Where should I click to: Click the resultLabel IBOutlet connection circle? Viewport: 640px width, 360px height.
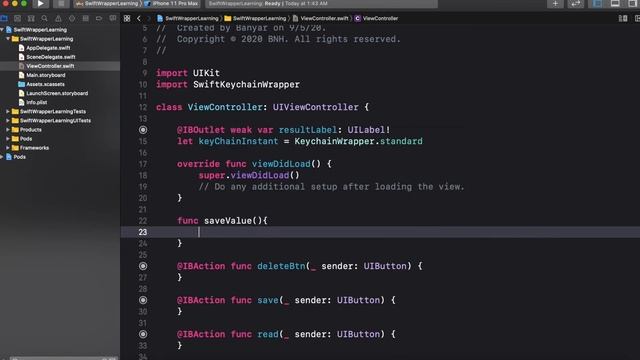(143, 130)
